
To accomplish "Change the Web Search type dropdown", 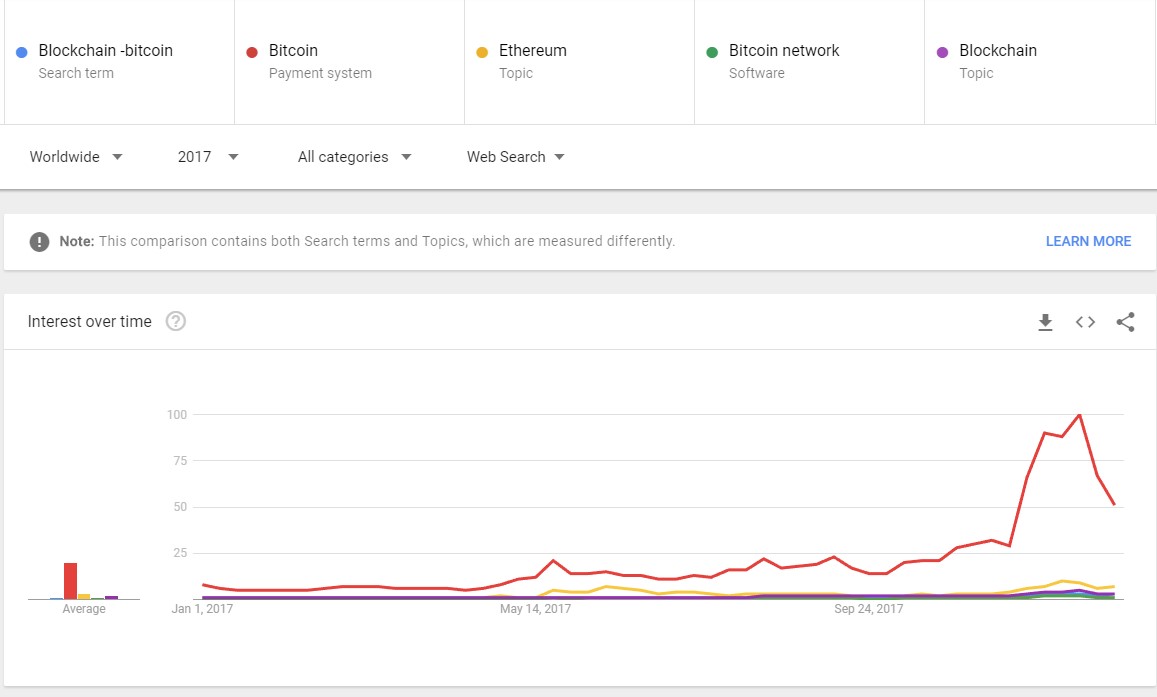I will [x=515, y=157].
